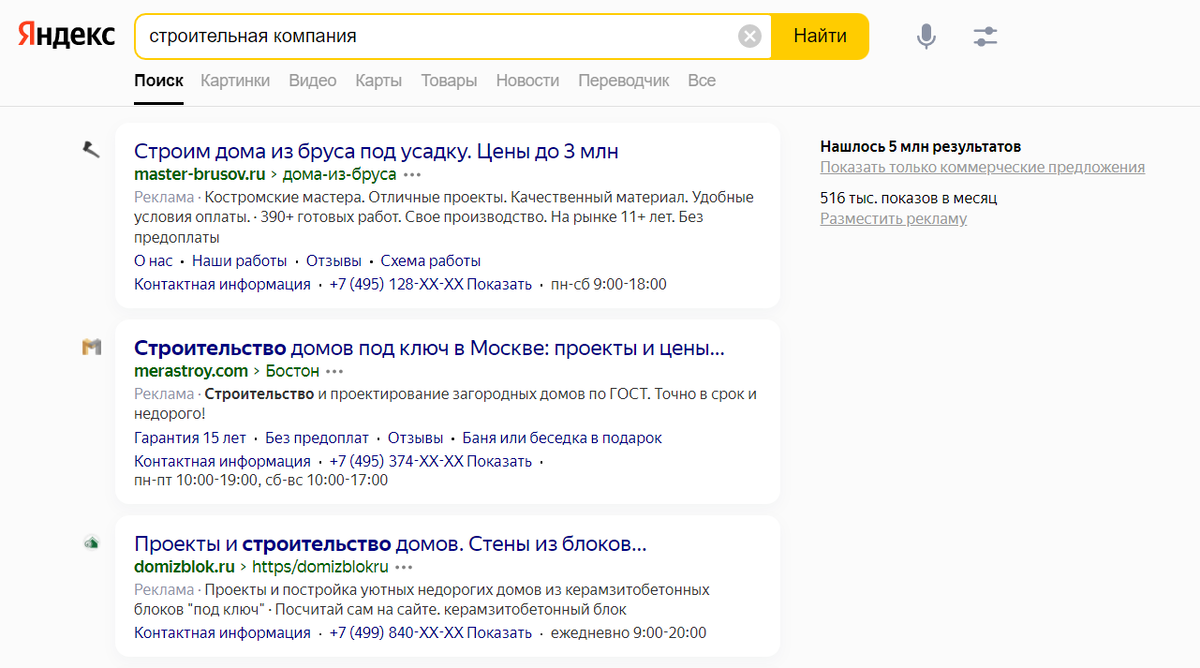Open result Строим дома из бруса под усадку
Image resolution: width=1200 pixels, height=668 pixels.
click(376, 152)
